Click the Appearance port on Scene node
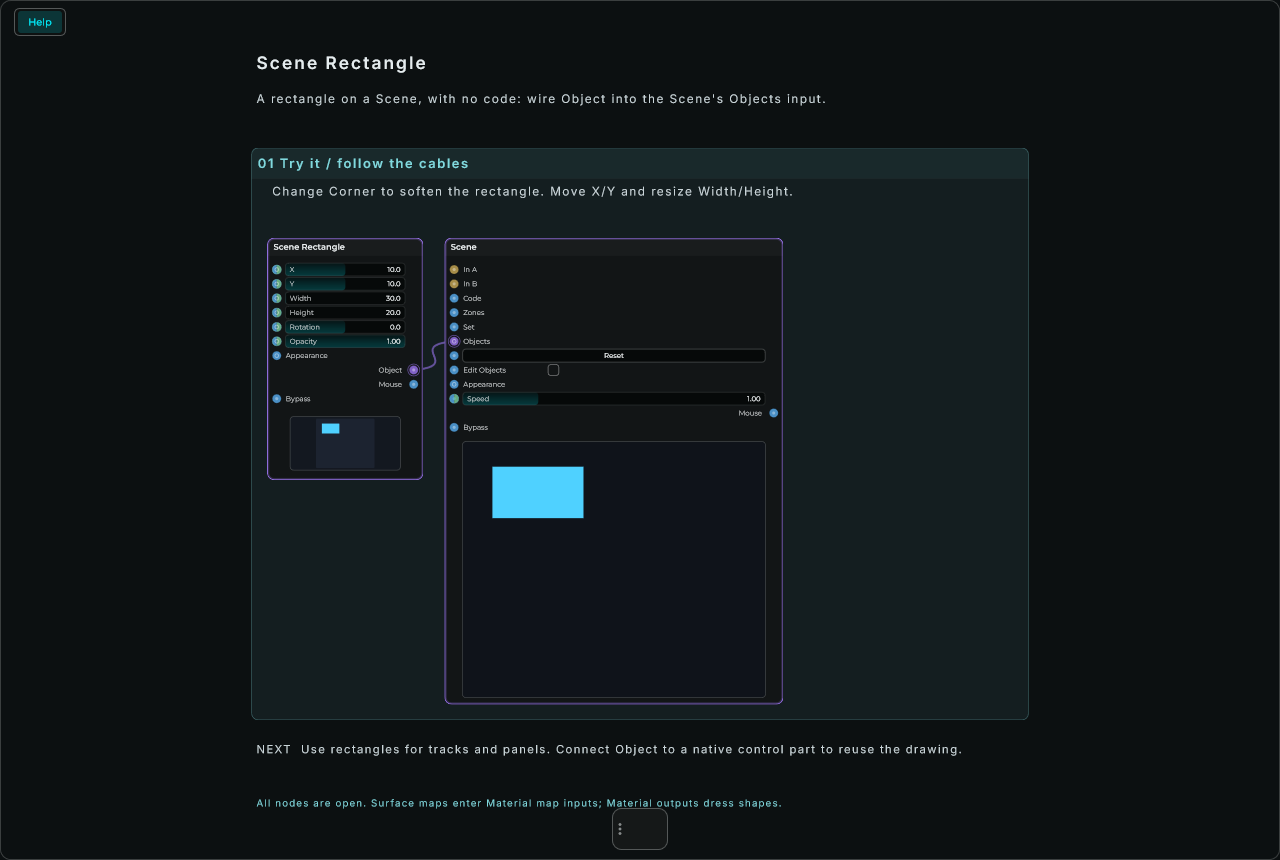 click(x=454, y=385)
